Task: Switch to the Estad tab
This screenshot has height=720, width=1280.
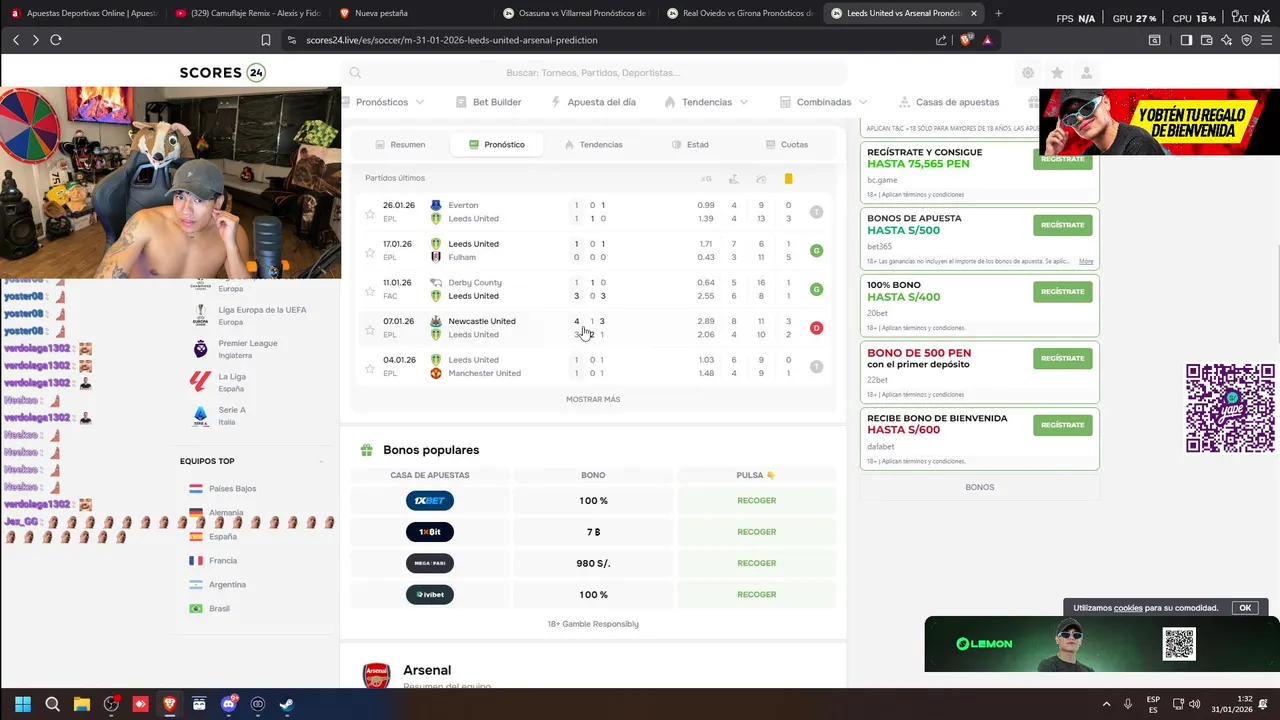Action: (690, 145)
